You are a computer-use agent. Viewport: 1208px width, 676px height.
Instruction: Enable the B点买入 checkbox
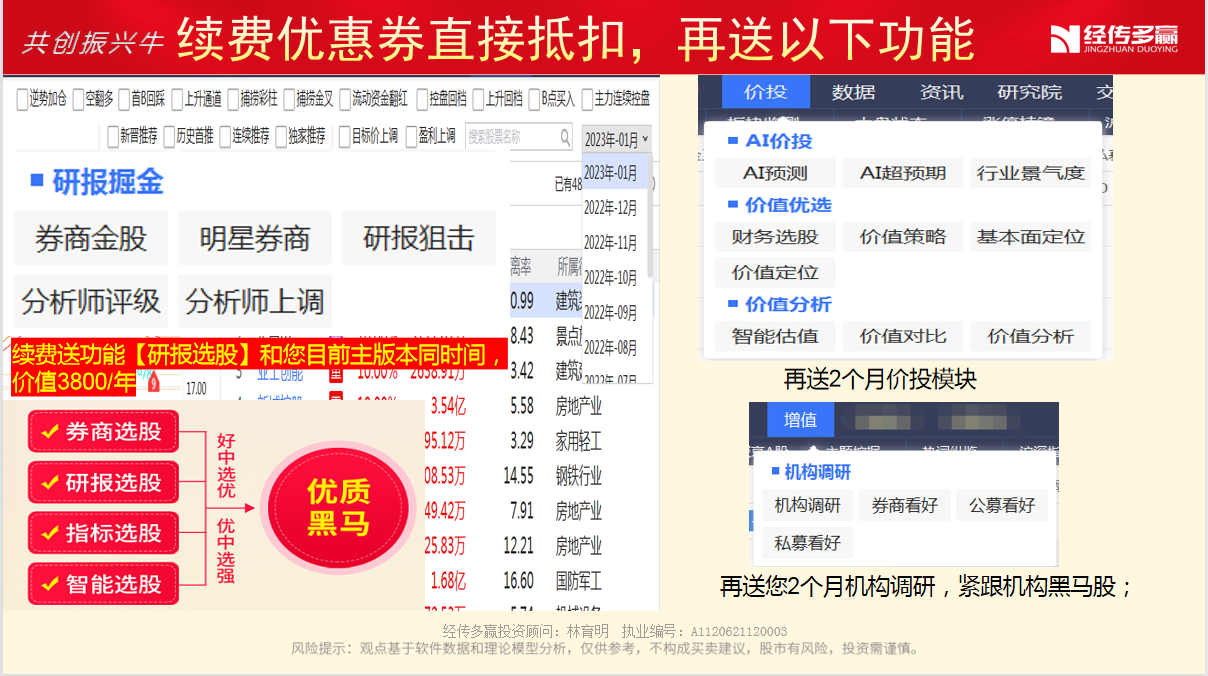coord(534,99)
